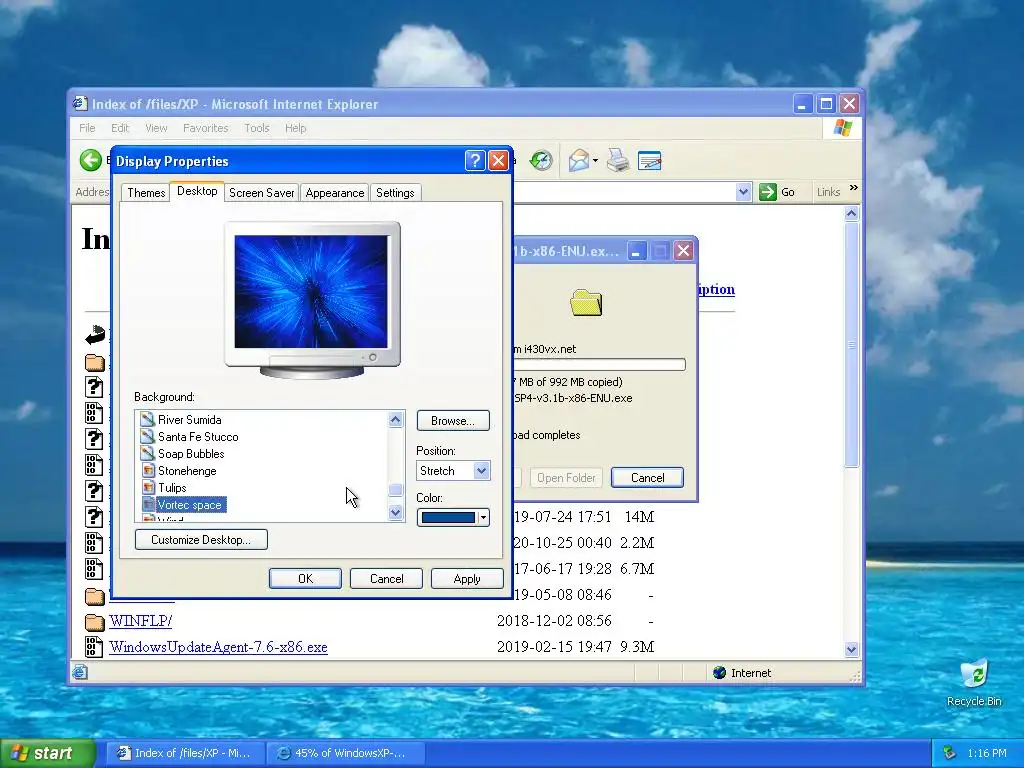Screen dimensions: 1024x768
Task: Switch to Index of /files/XP taskbar button
Action: tap(185, 753)
